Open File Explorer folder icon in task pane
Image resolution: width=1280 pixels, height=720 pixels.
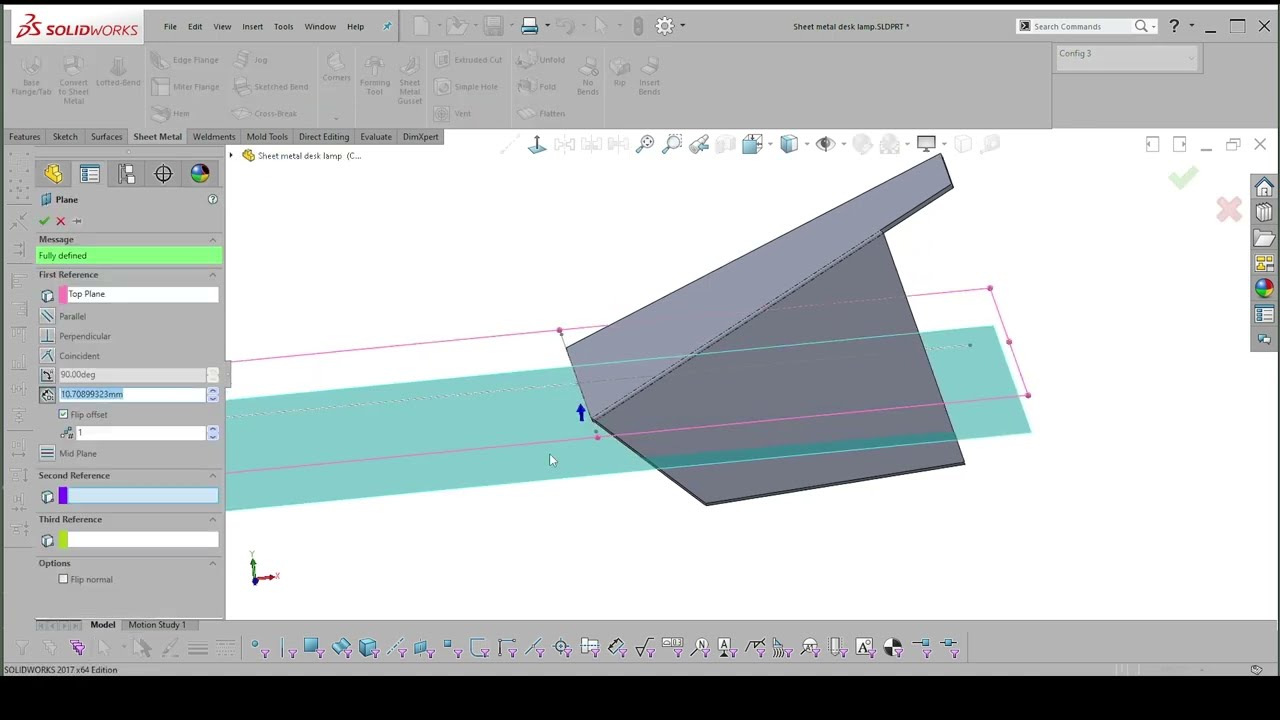[x=1264, y=238]
